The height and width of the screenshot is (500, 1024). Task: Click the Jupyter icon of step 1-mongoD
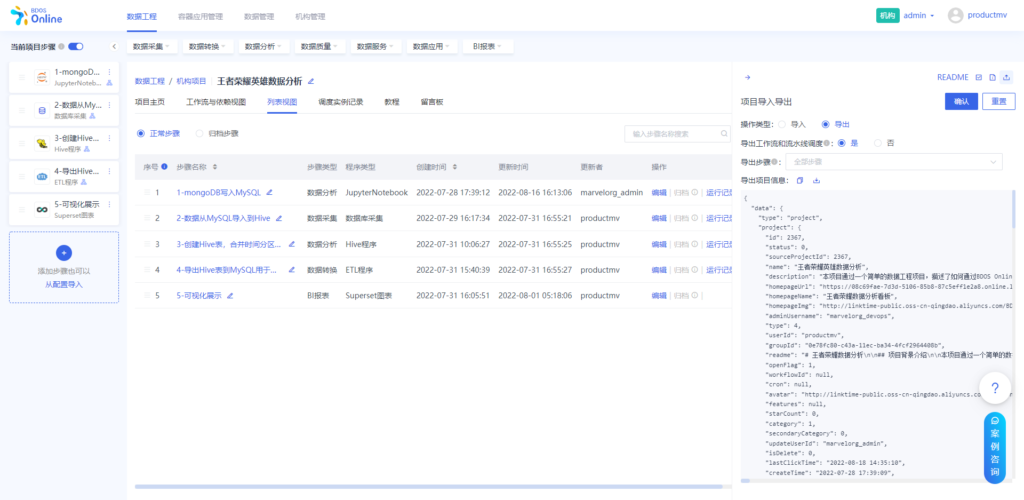[x=42, y=78]
